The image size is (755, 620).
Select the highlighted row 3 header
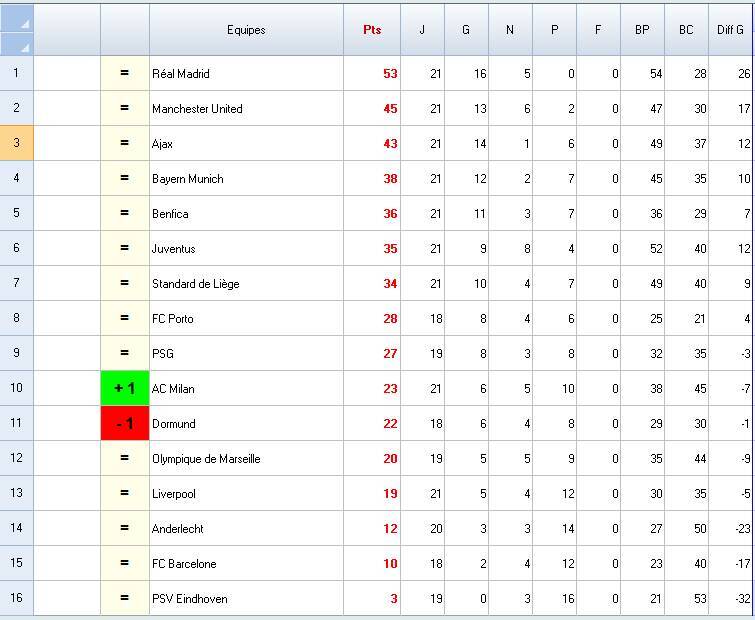coord(17,143)
